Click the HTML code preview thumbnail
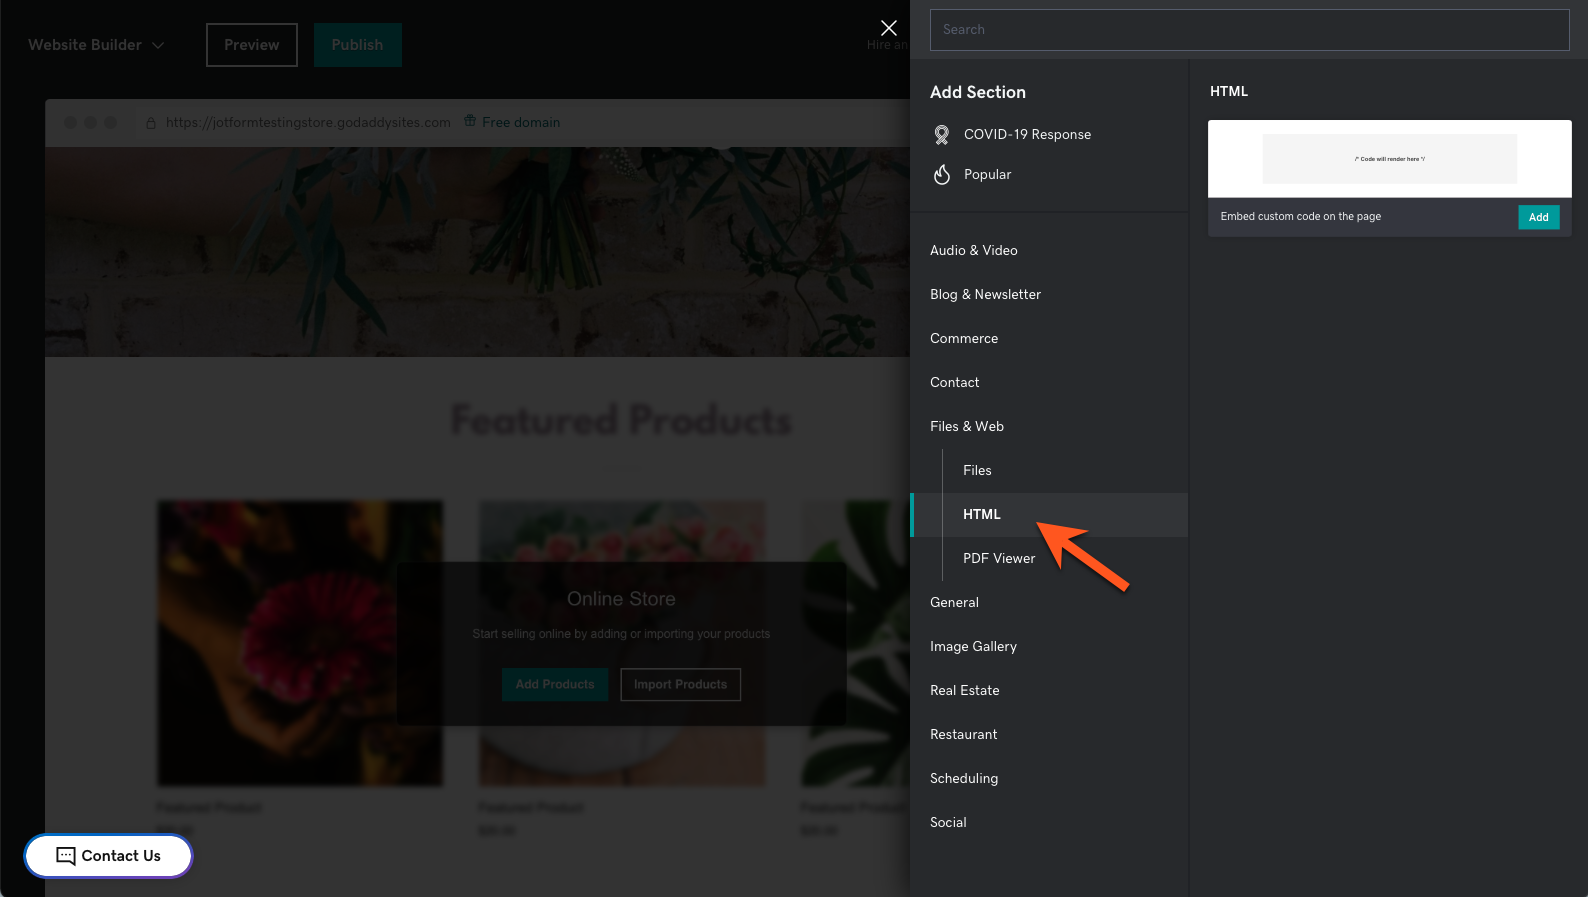 (x=1389, y=159)
